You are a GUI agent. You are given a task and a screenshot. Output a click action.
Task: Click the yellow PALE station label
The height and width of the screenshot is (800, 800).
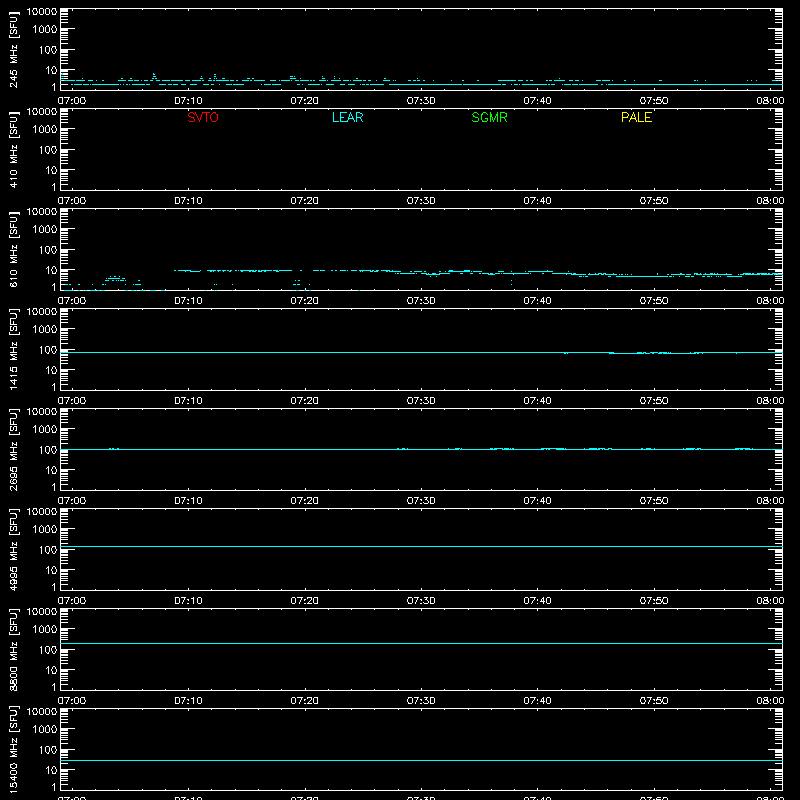coord(636,117)
